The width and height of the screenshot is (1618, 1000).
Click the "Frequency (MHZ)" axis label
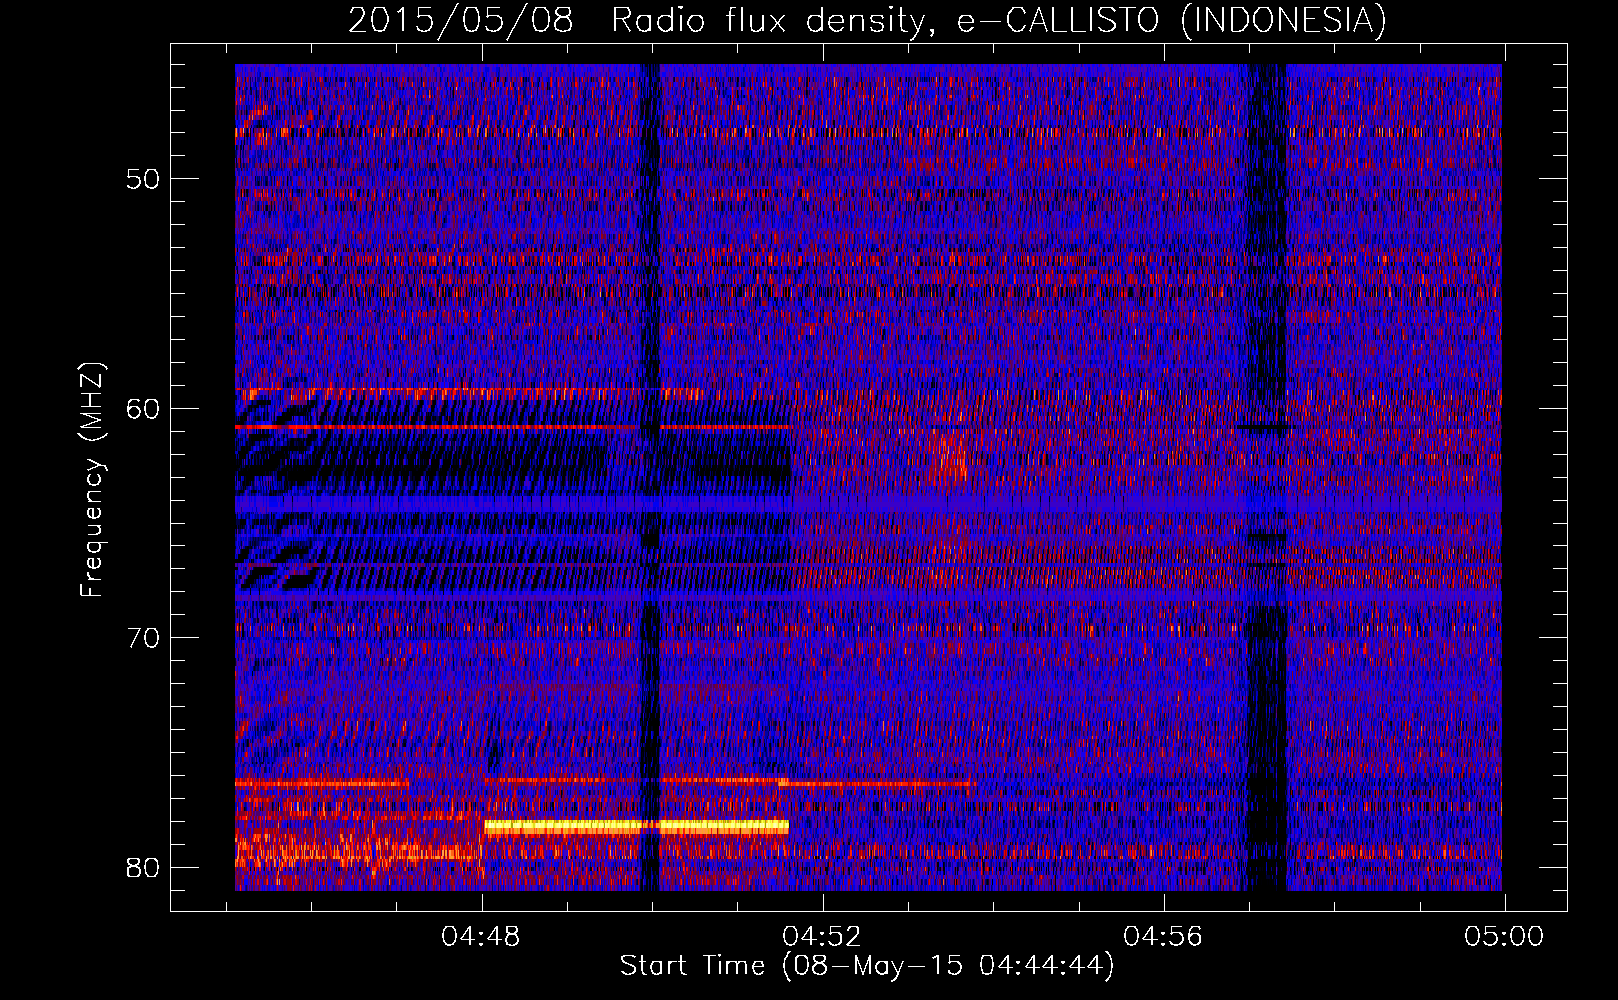tap(92, 479)
